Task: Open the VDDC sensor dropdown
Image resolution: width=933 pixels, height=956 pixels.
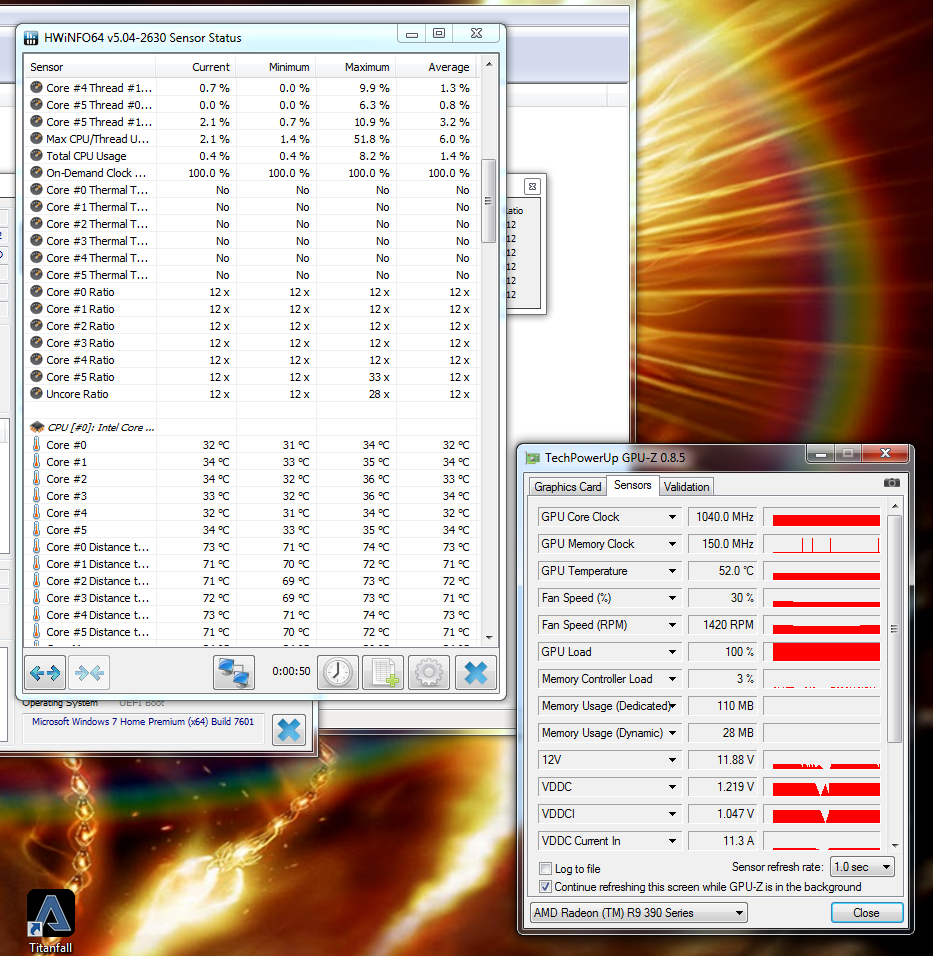Action: 672,787
